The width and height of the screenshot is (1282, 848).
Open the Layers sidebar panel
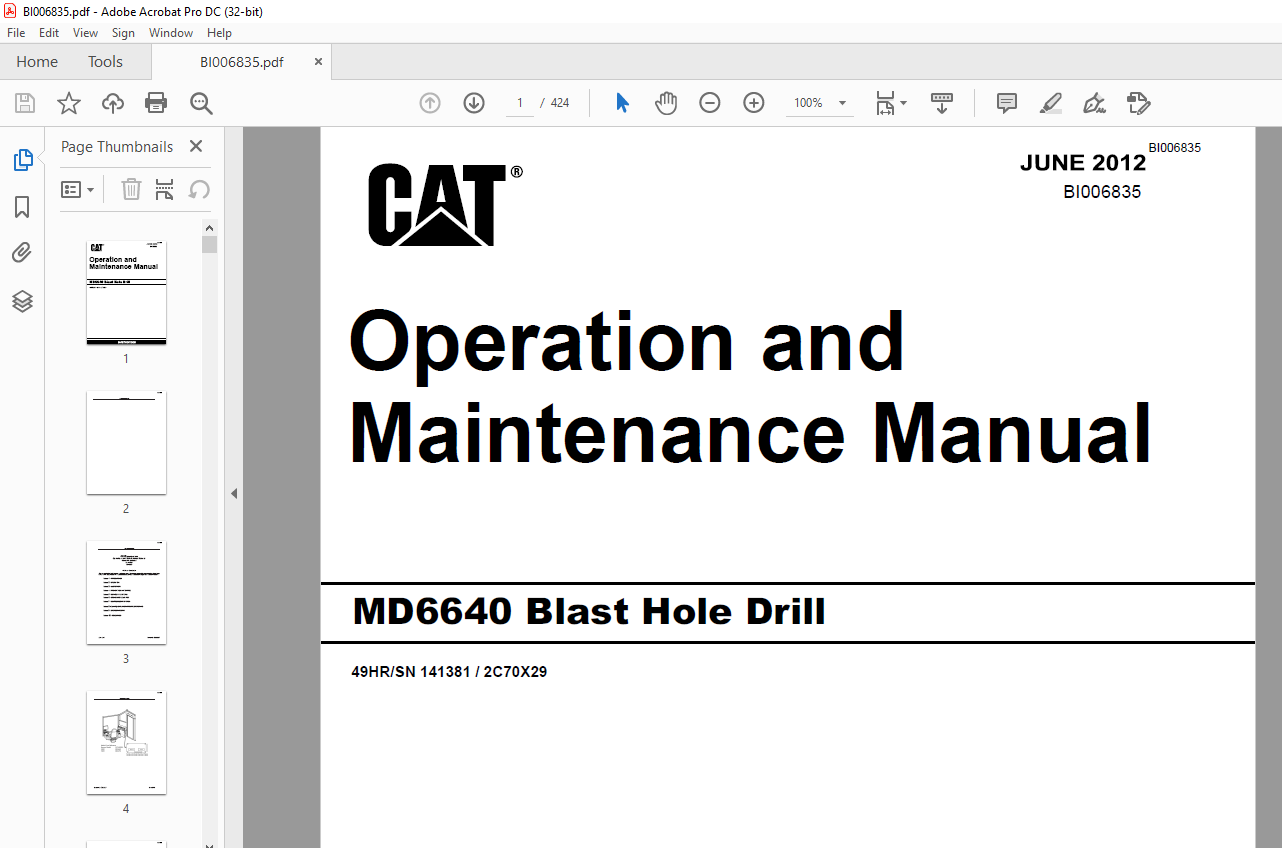tap(22, 301)
